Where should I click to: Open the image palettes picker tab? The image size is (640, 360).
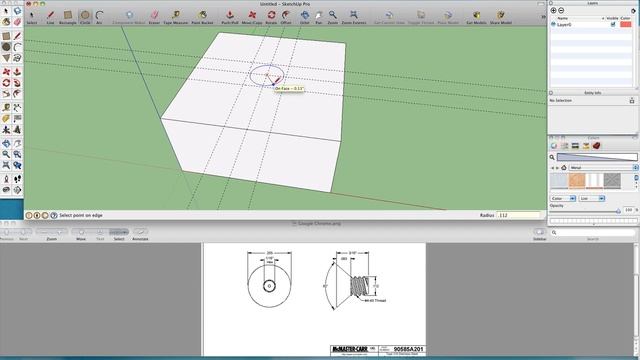coord(586,146)
